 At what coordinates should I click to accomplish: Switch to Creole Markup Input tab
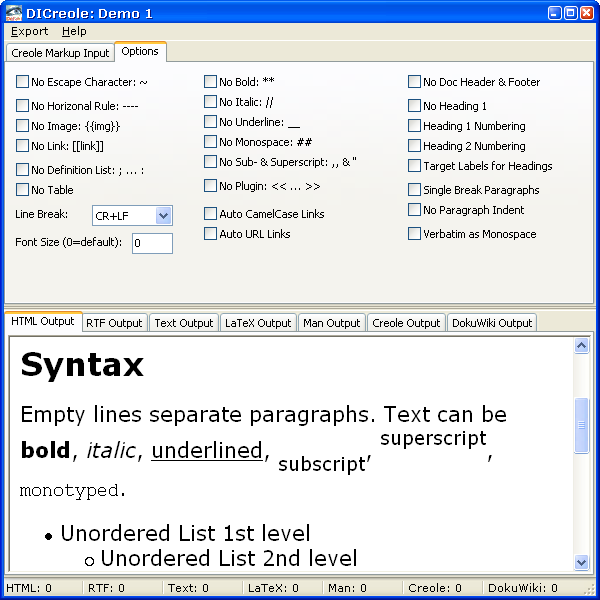tap(60, 53)
